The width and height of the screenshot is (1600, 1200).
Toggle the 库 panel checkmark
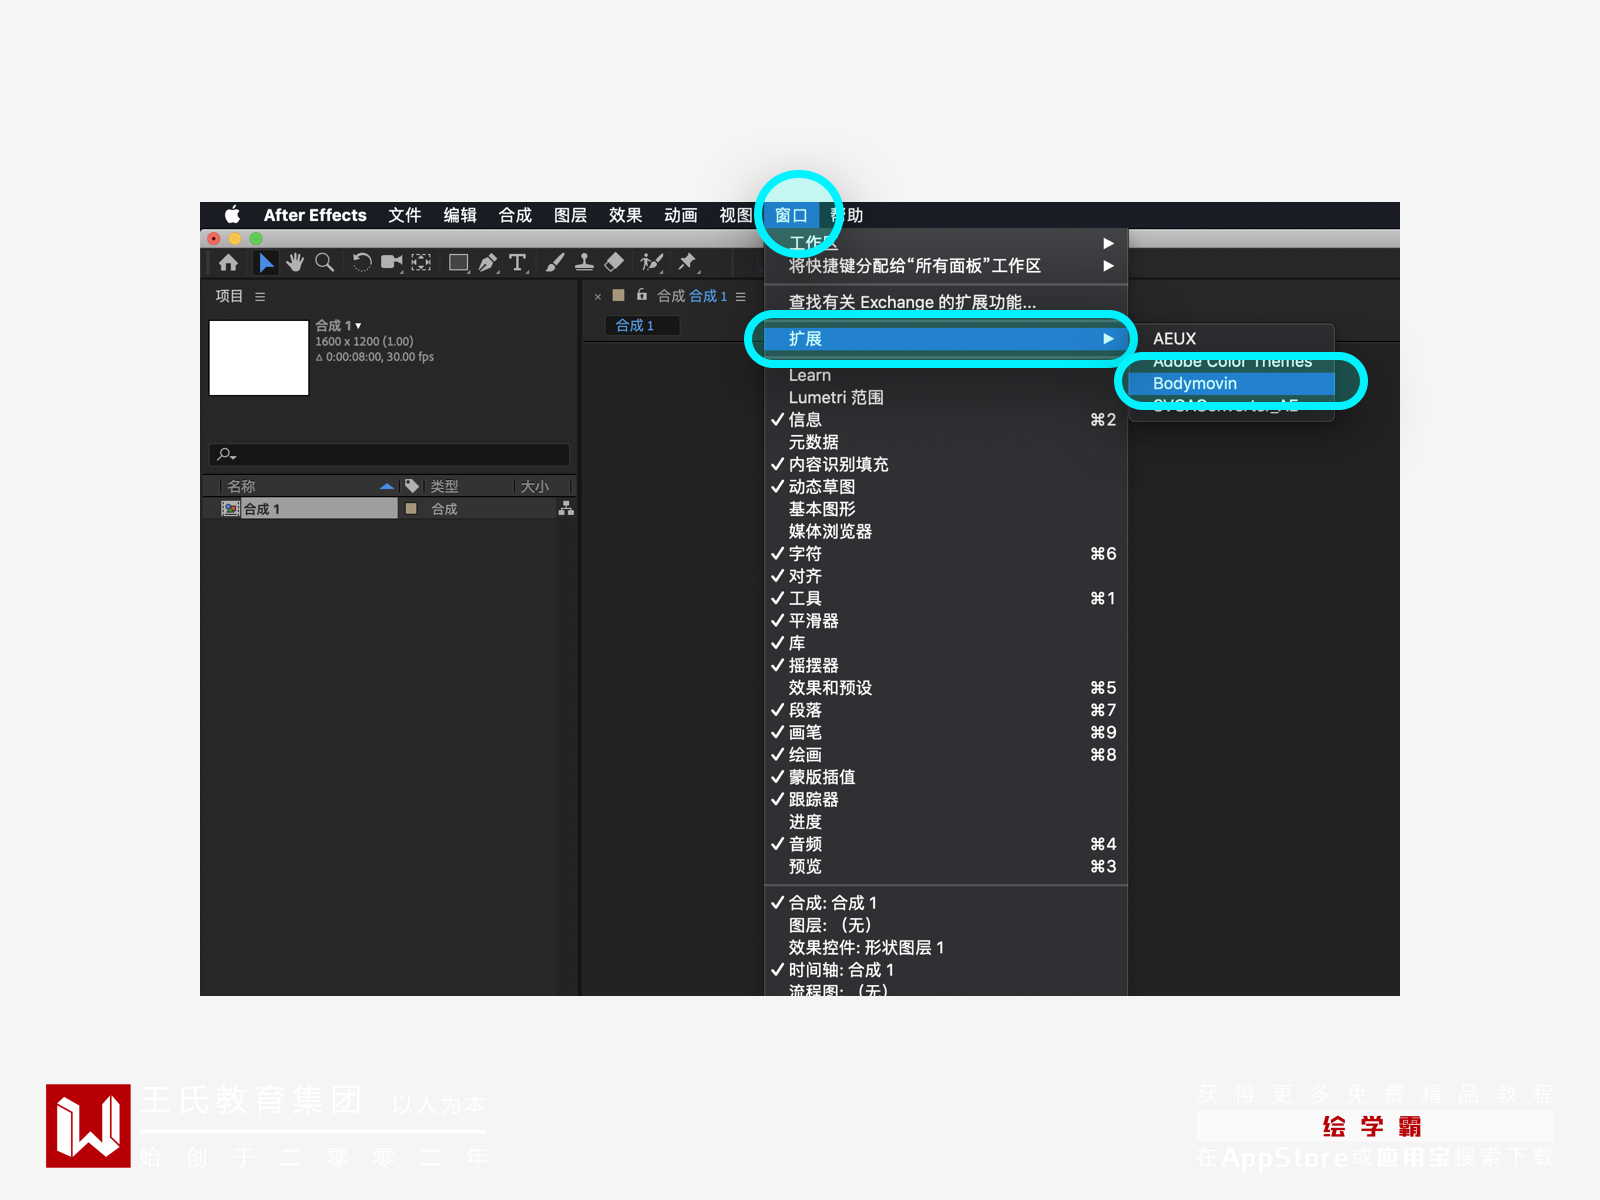click(x=777, y=643)
